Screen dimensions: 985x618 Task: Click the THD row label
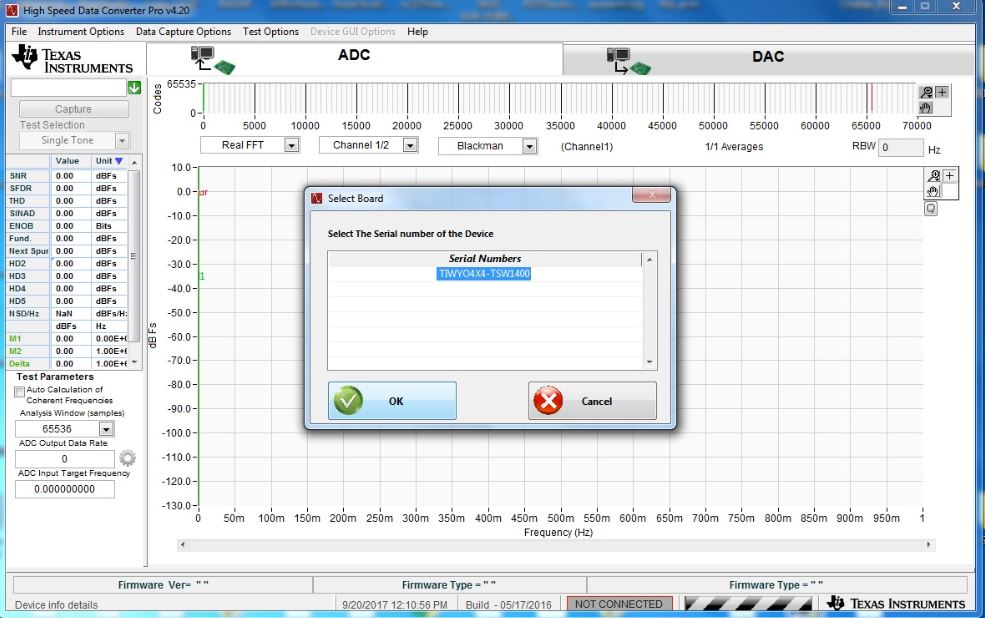[x=17, y=201]
